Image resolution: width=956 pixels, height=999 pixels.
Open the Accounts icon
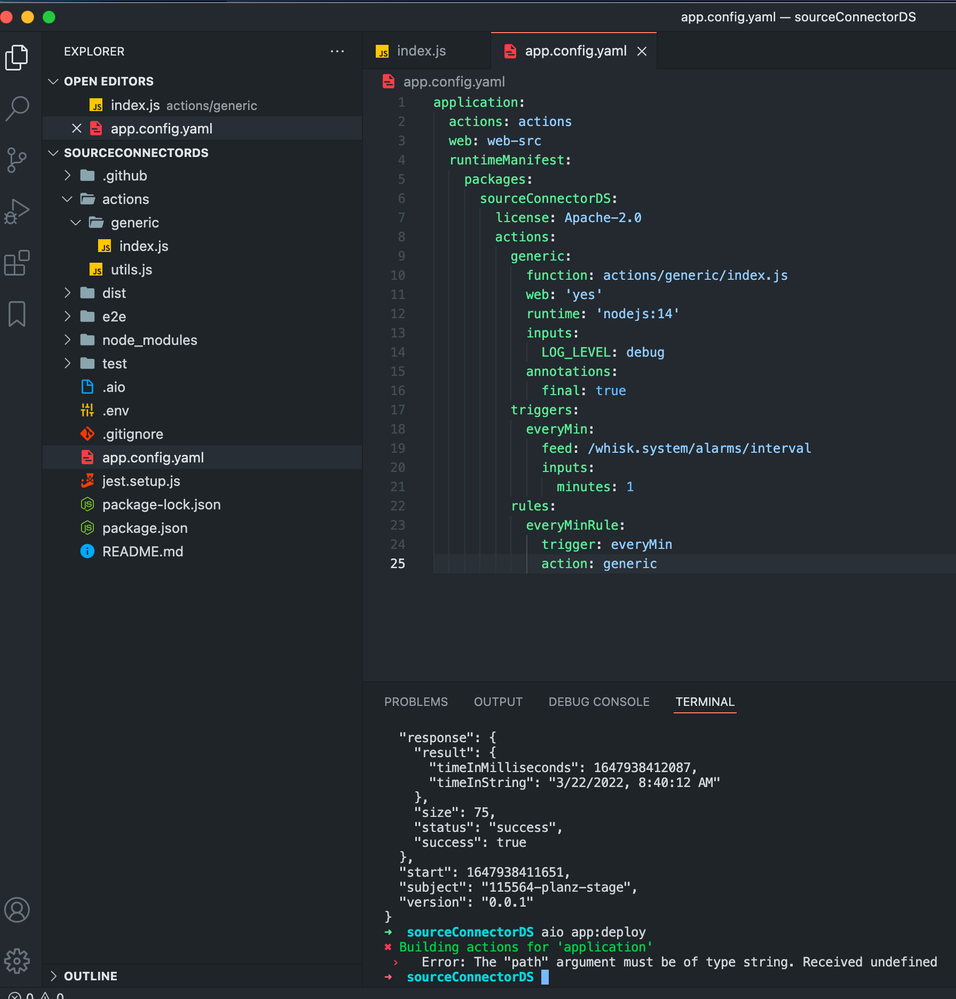[17, 910]
